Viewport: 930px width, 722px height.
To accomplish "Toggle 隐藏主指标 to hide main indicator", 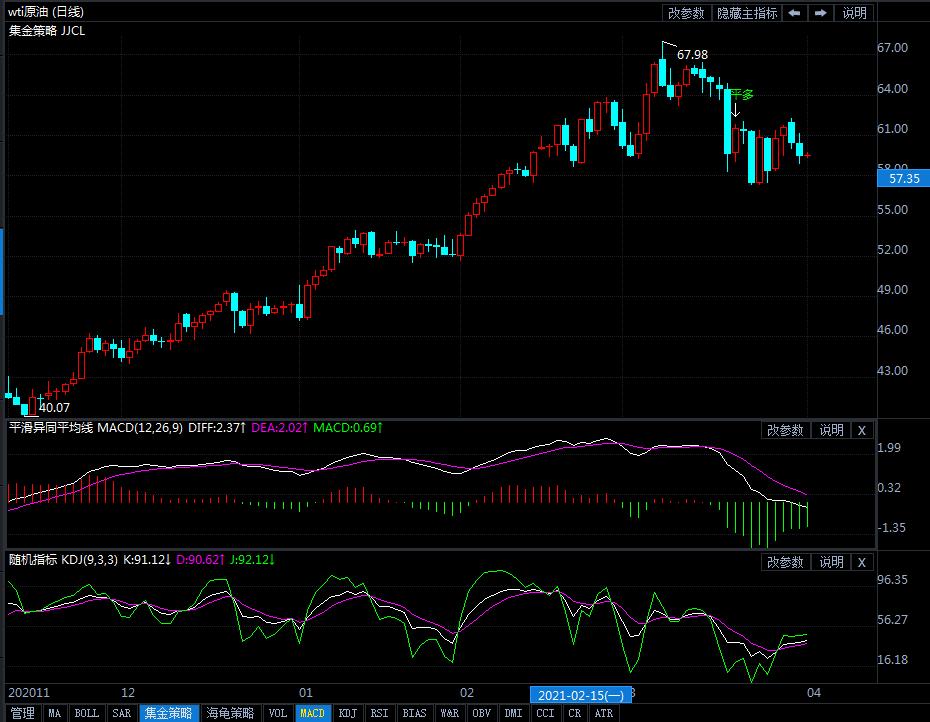I will click(747, 13).
